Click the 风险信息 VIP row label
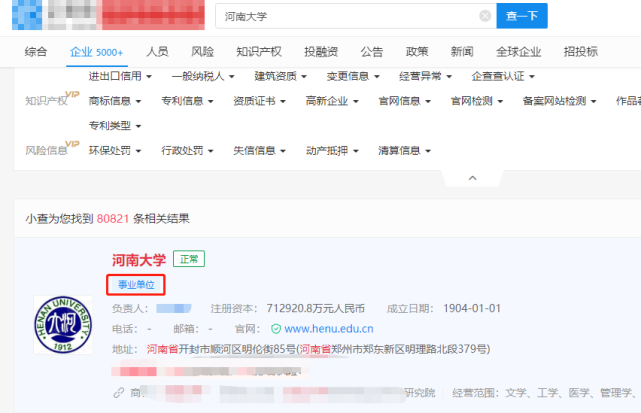The image size is (641, 413). [x=52, y=148]
